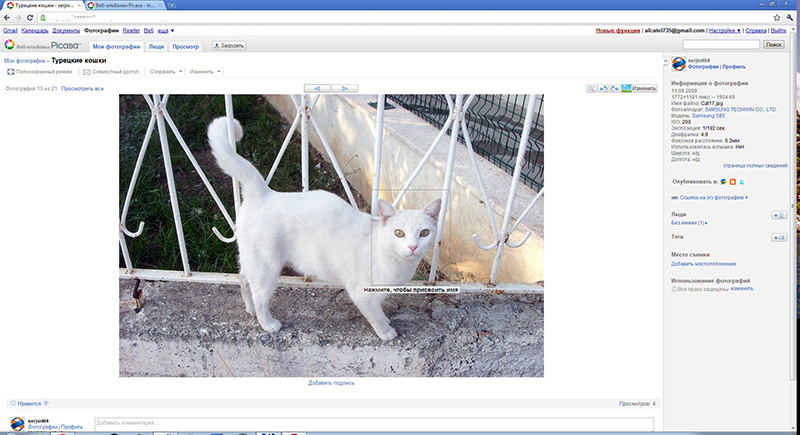
Task: Switch to the Веб-альбомы Picasa browser tab
Action: coord(124,5)
